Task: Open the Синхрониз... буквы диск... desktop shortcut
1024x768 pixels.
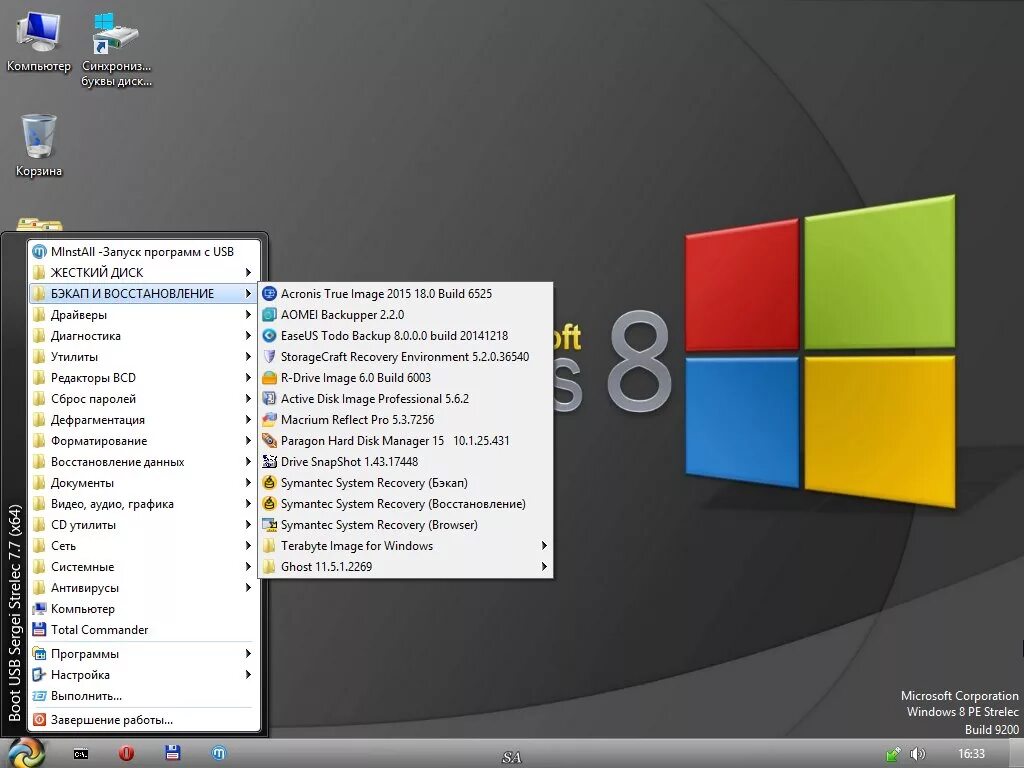Action: (x=116, y=50)
